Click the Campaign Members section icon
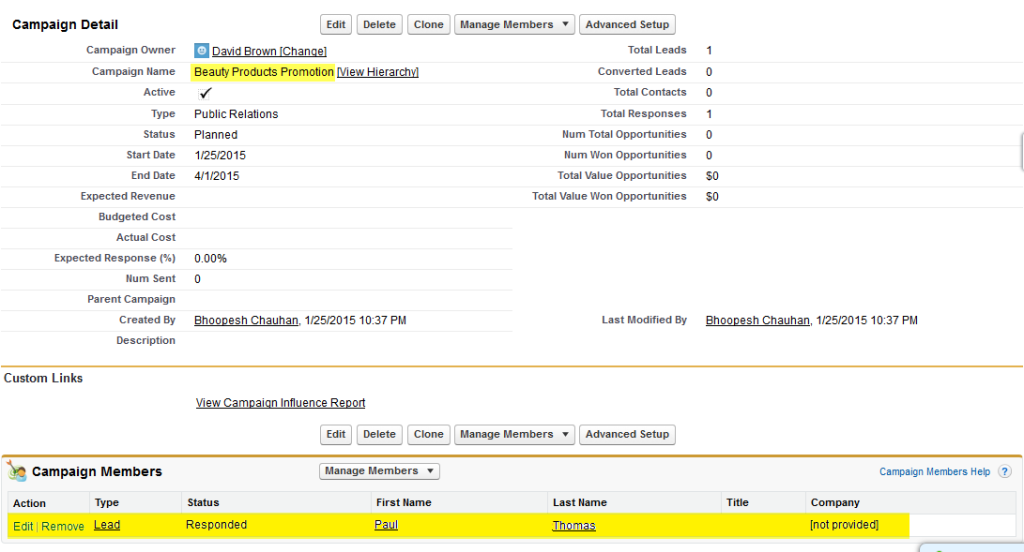 point(17,472)
